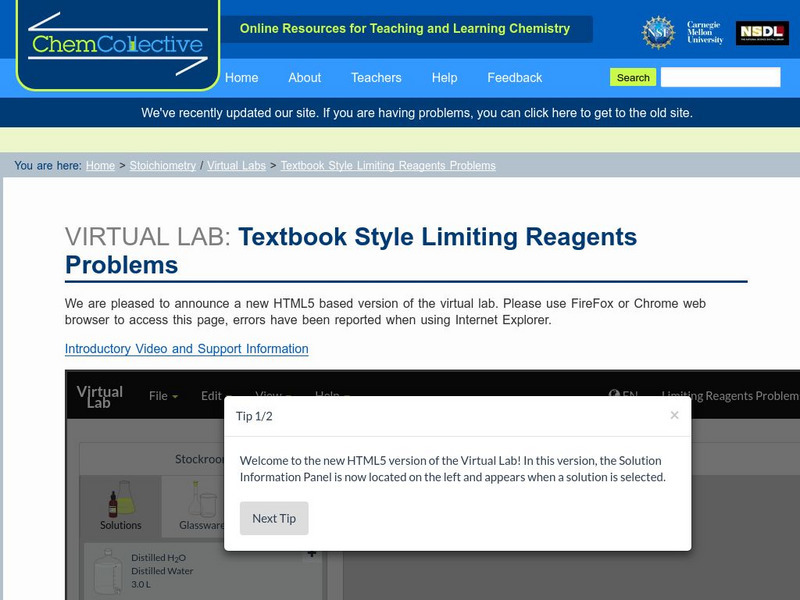Select the Solutions stockroom tab
Viewport: 800px width, 600px height.
[x=120, y=505]
